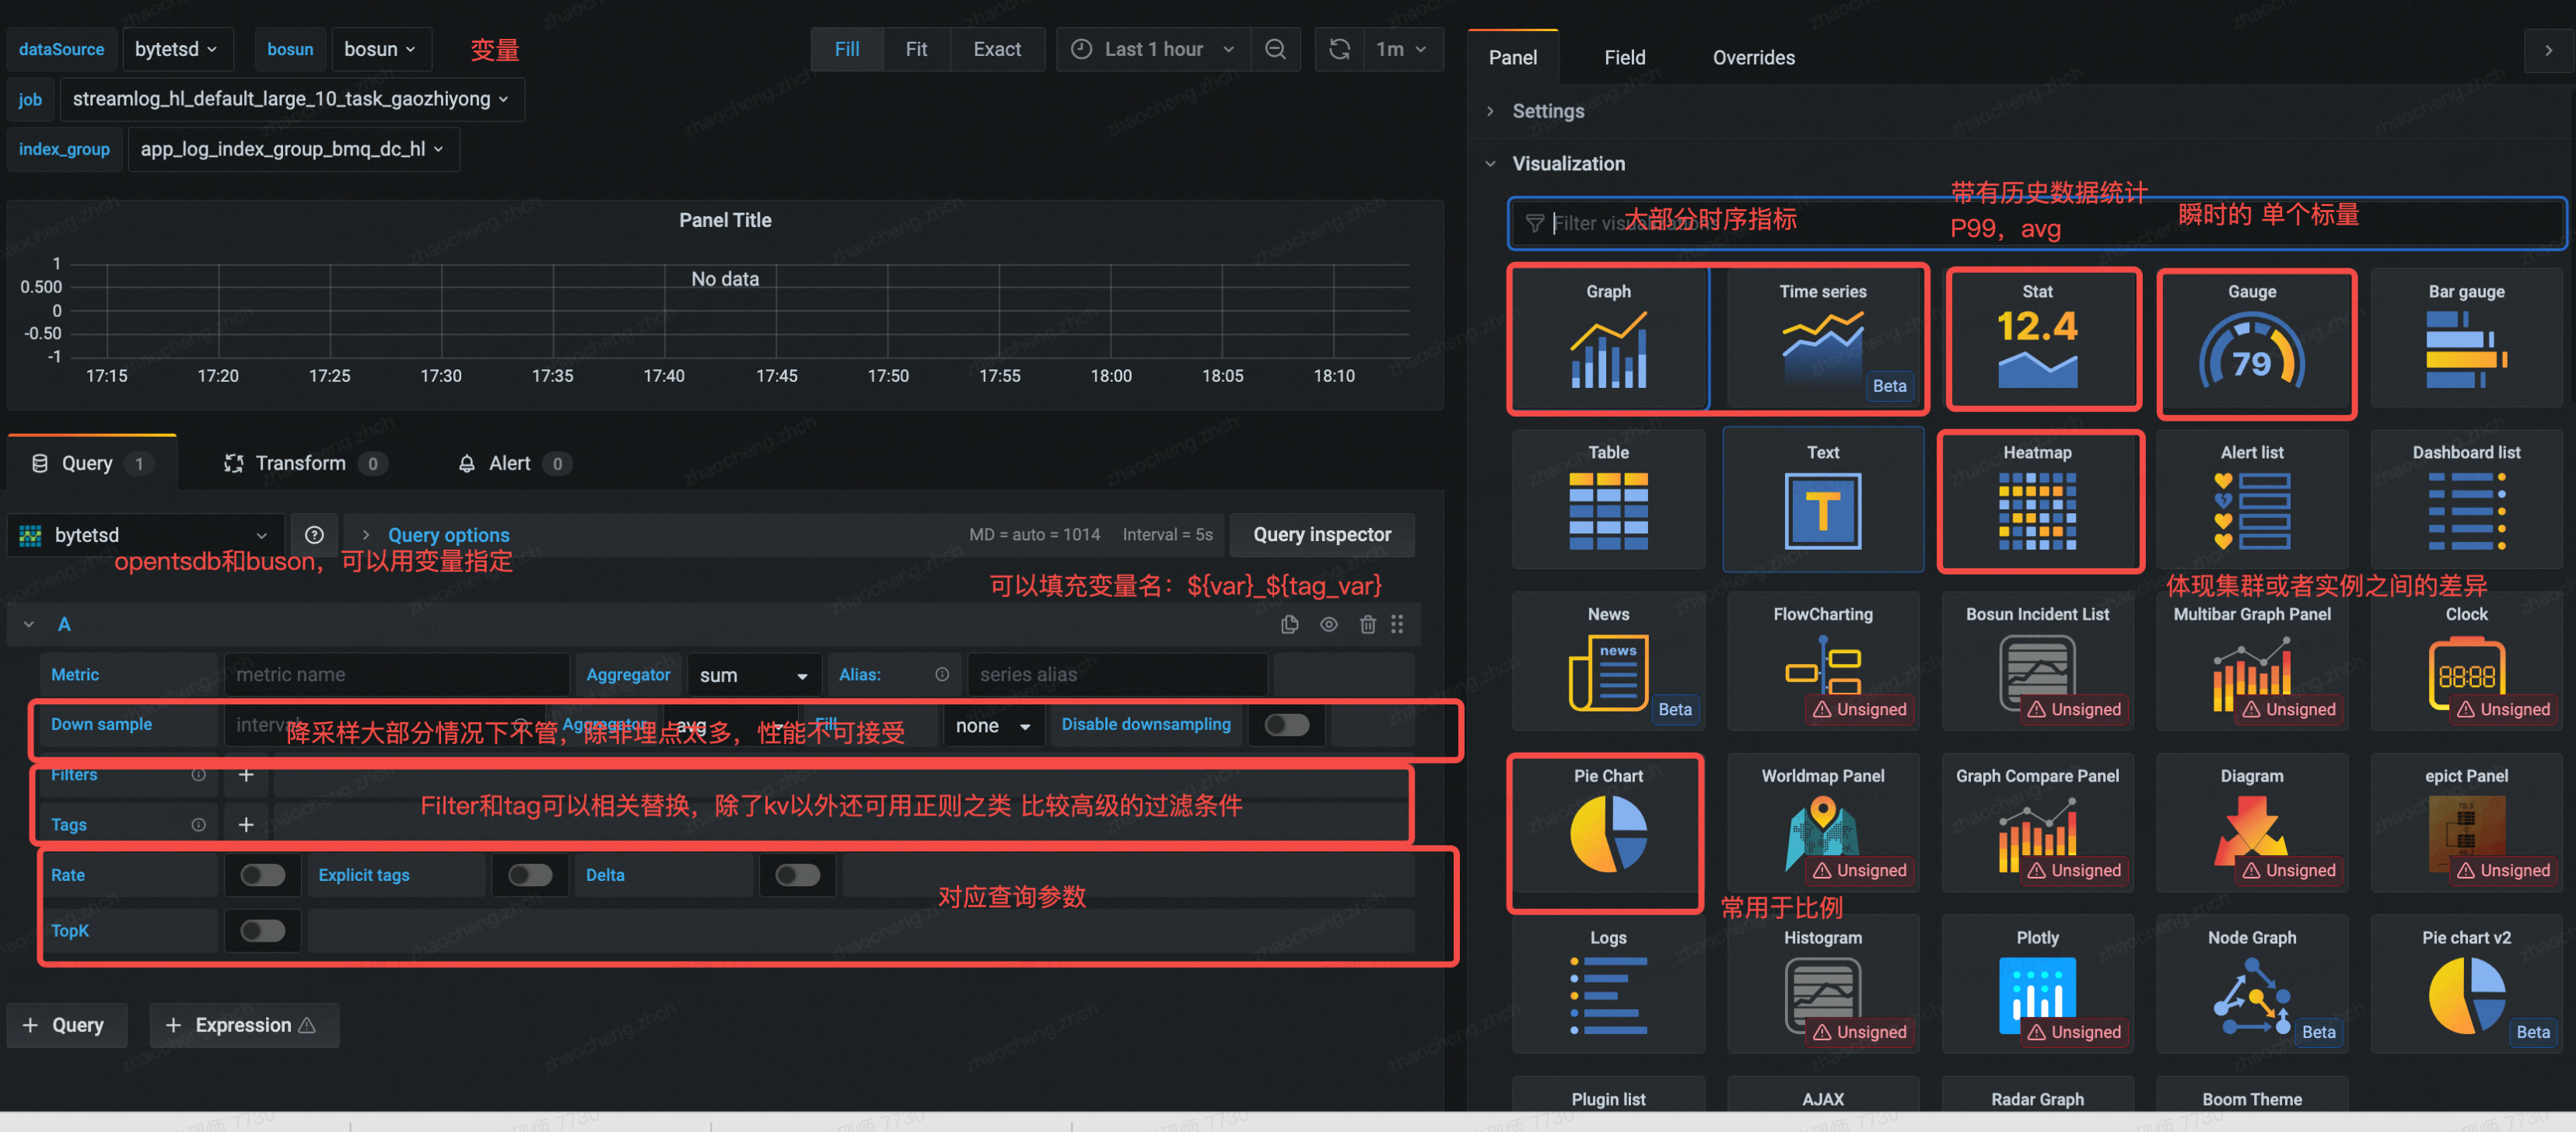
Task: Duplicate query A with the copy icon
Action: (x=1289, y=624)
